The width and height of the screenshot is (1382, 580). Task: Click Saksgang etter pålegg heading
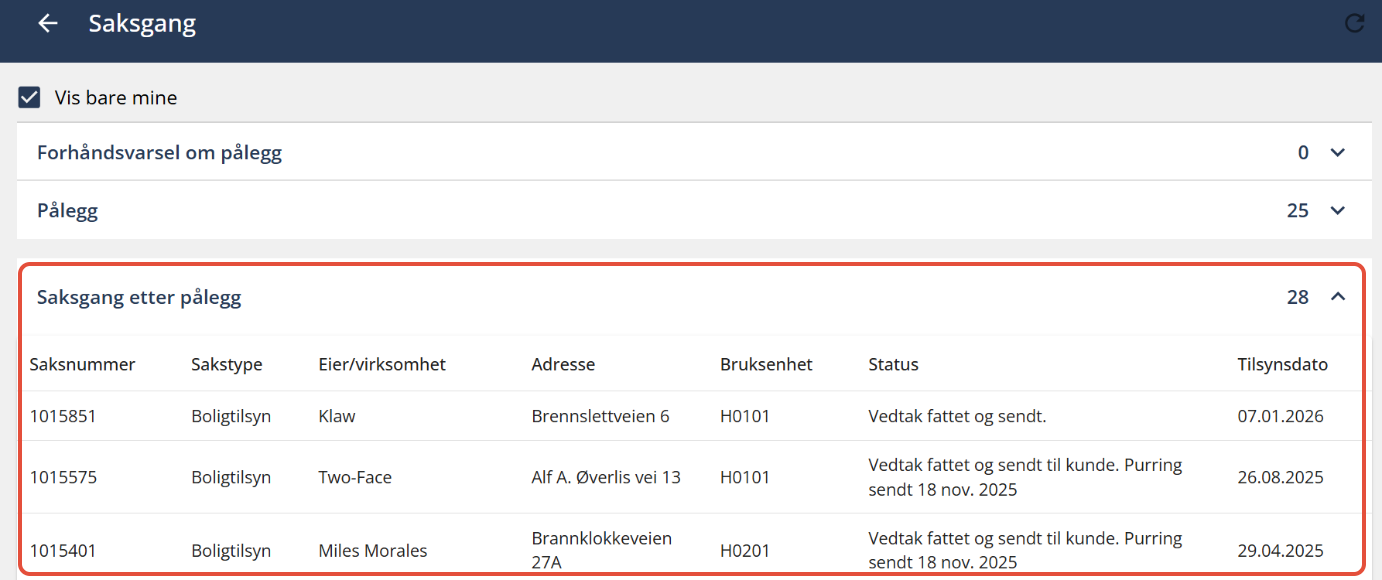click(x=139, y=297)
